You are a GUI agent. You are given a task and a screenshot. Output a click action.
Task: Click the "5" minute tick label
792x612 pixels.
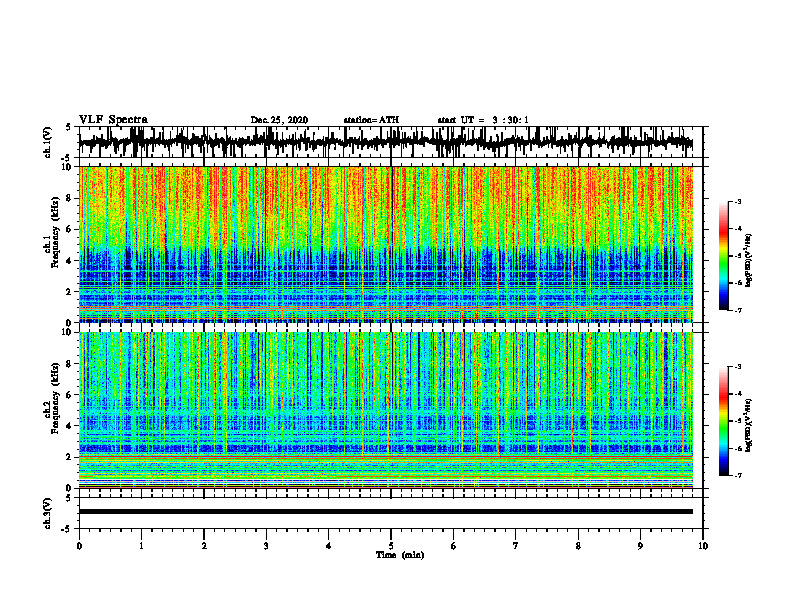391,546
